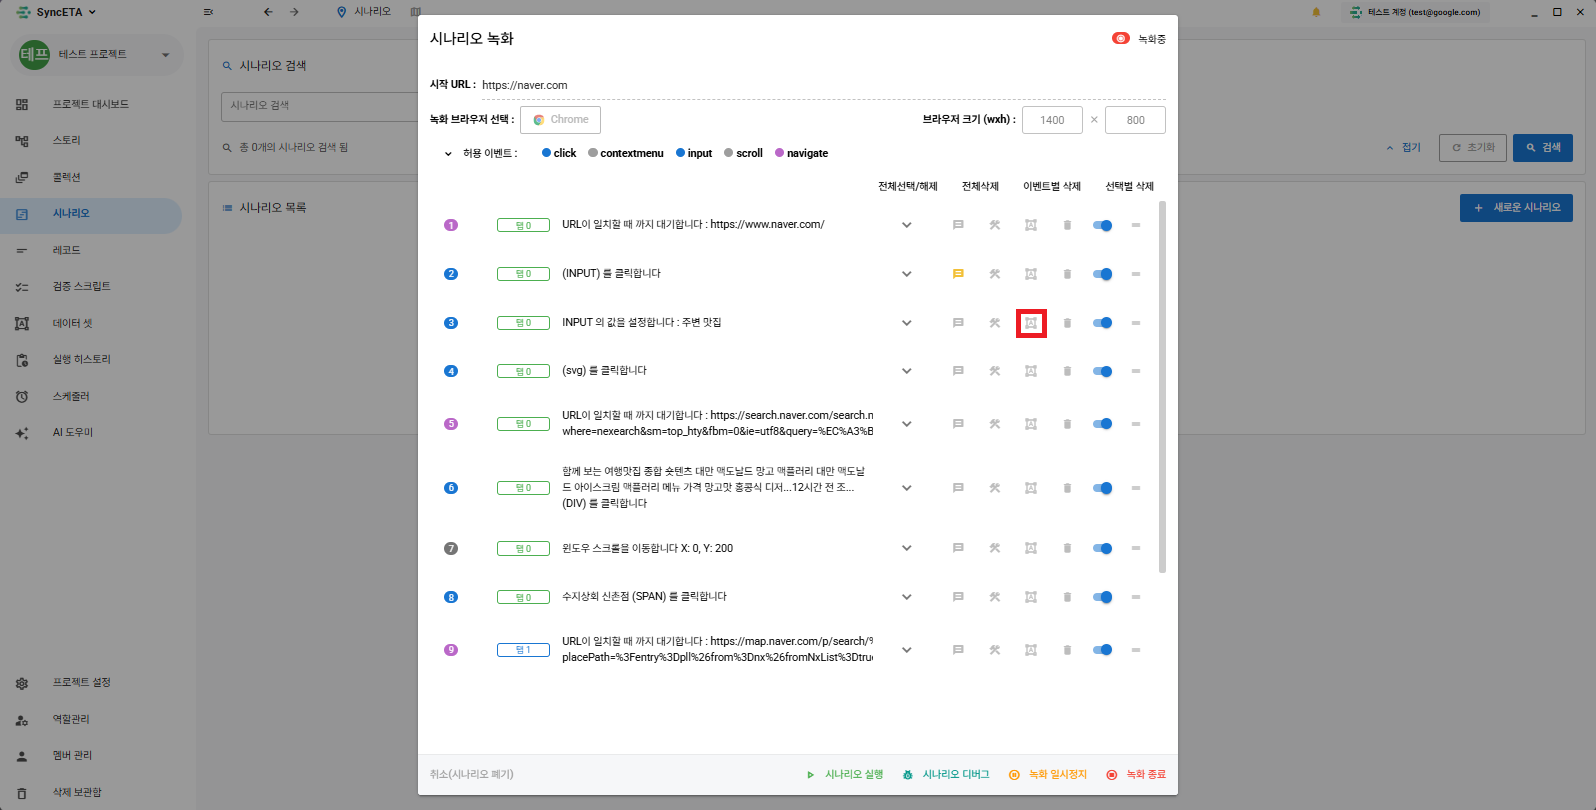
Task: Click the minus icon on the 윈도우 스크롤 step
Action: coord(1136,548)
